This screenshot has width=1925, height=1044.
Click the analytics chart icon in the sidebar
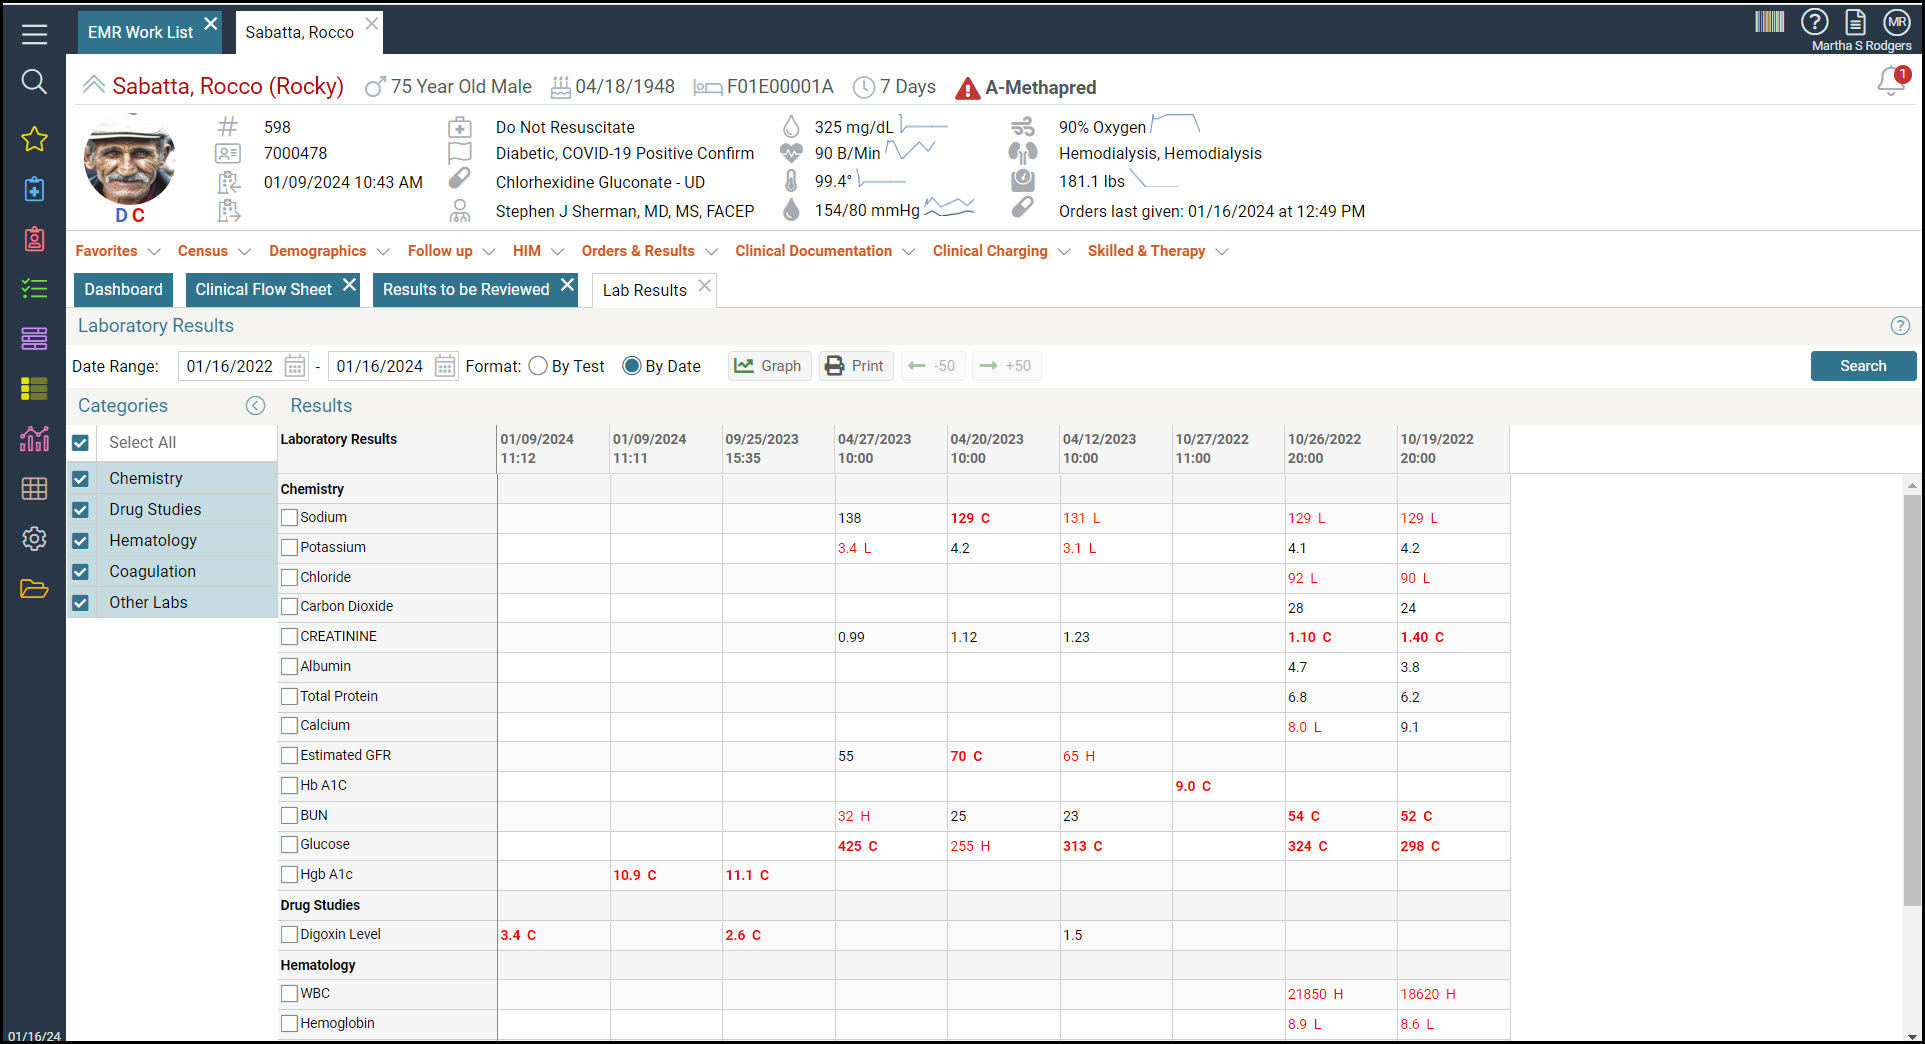click(34, 439)
